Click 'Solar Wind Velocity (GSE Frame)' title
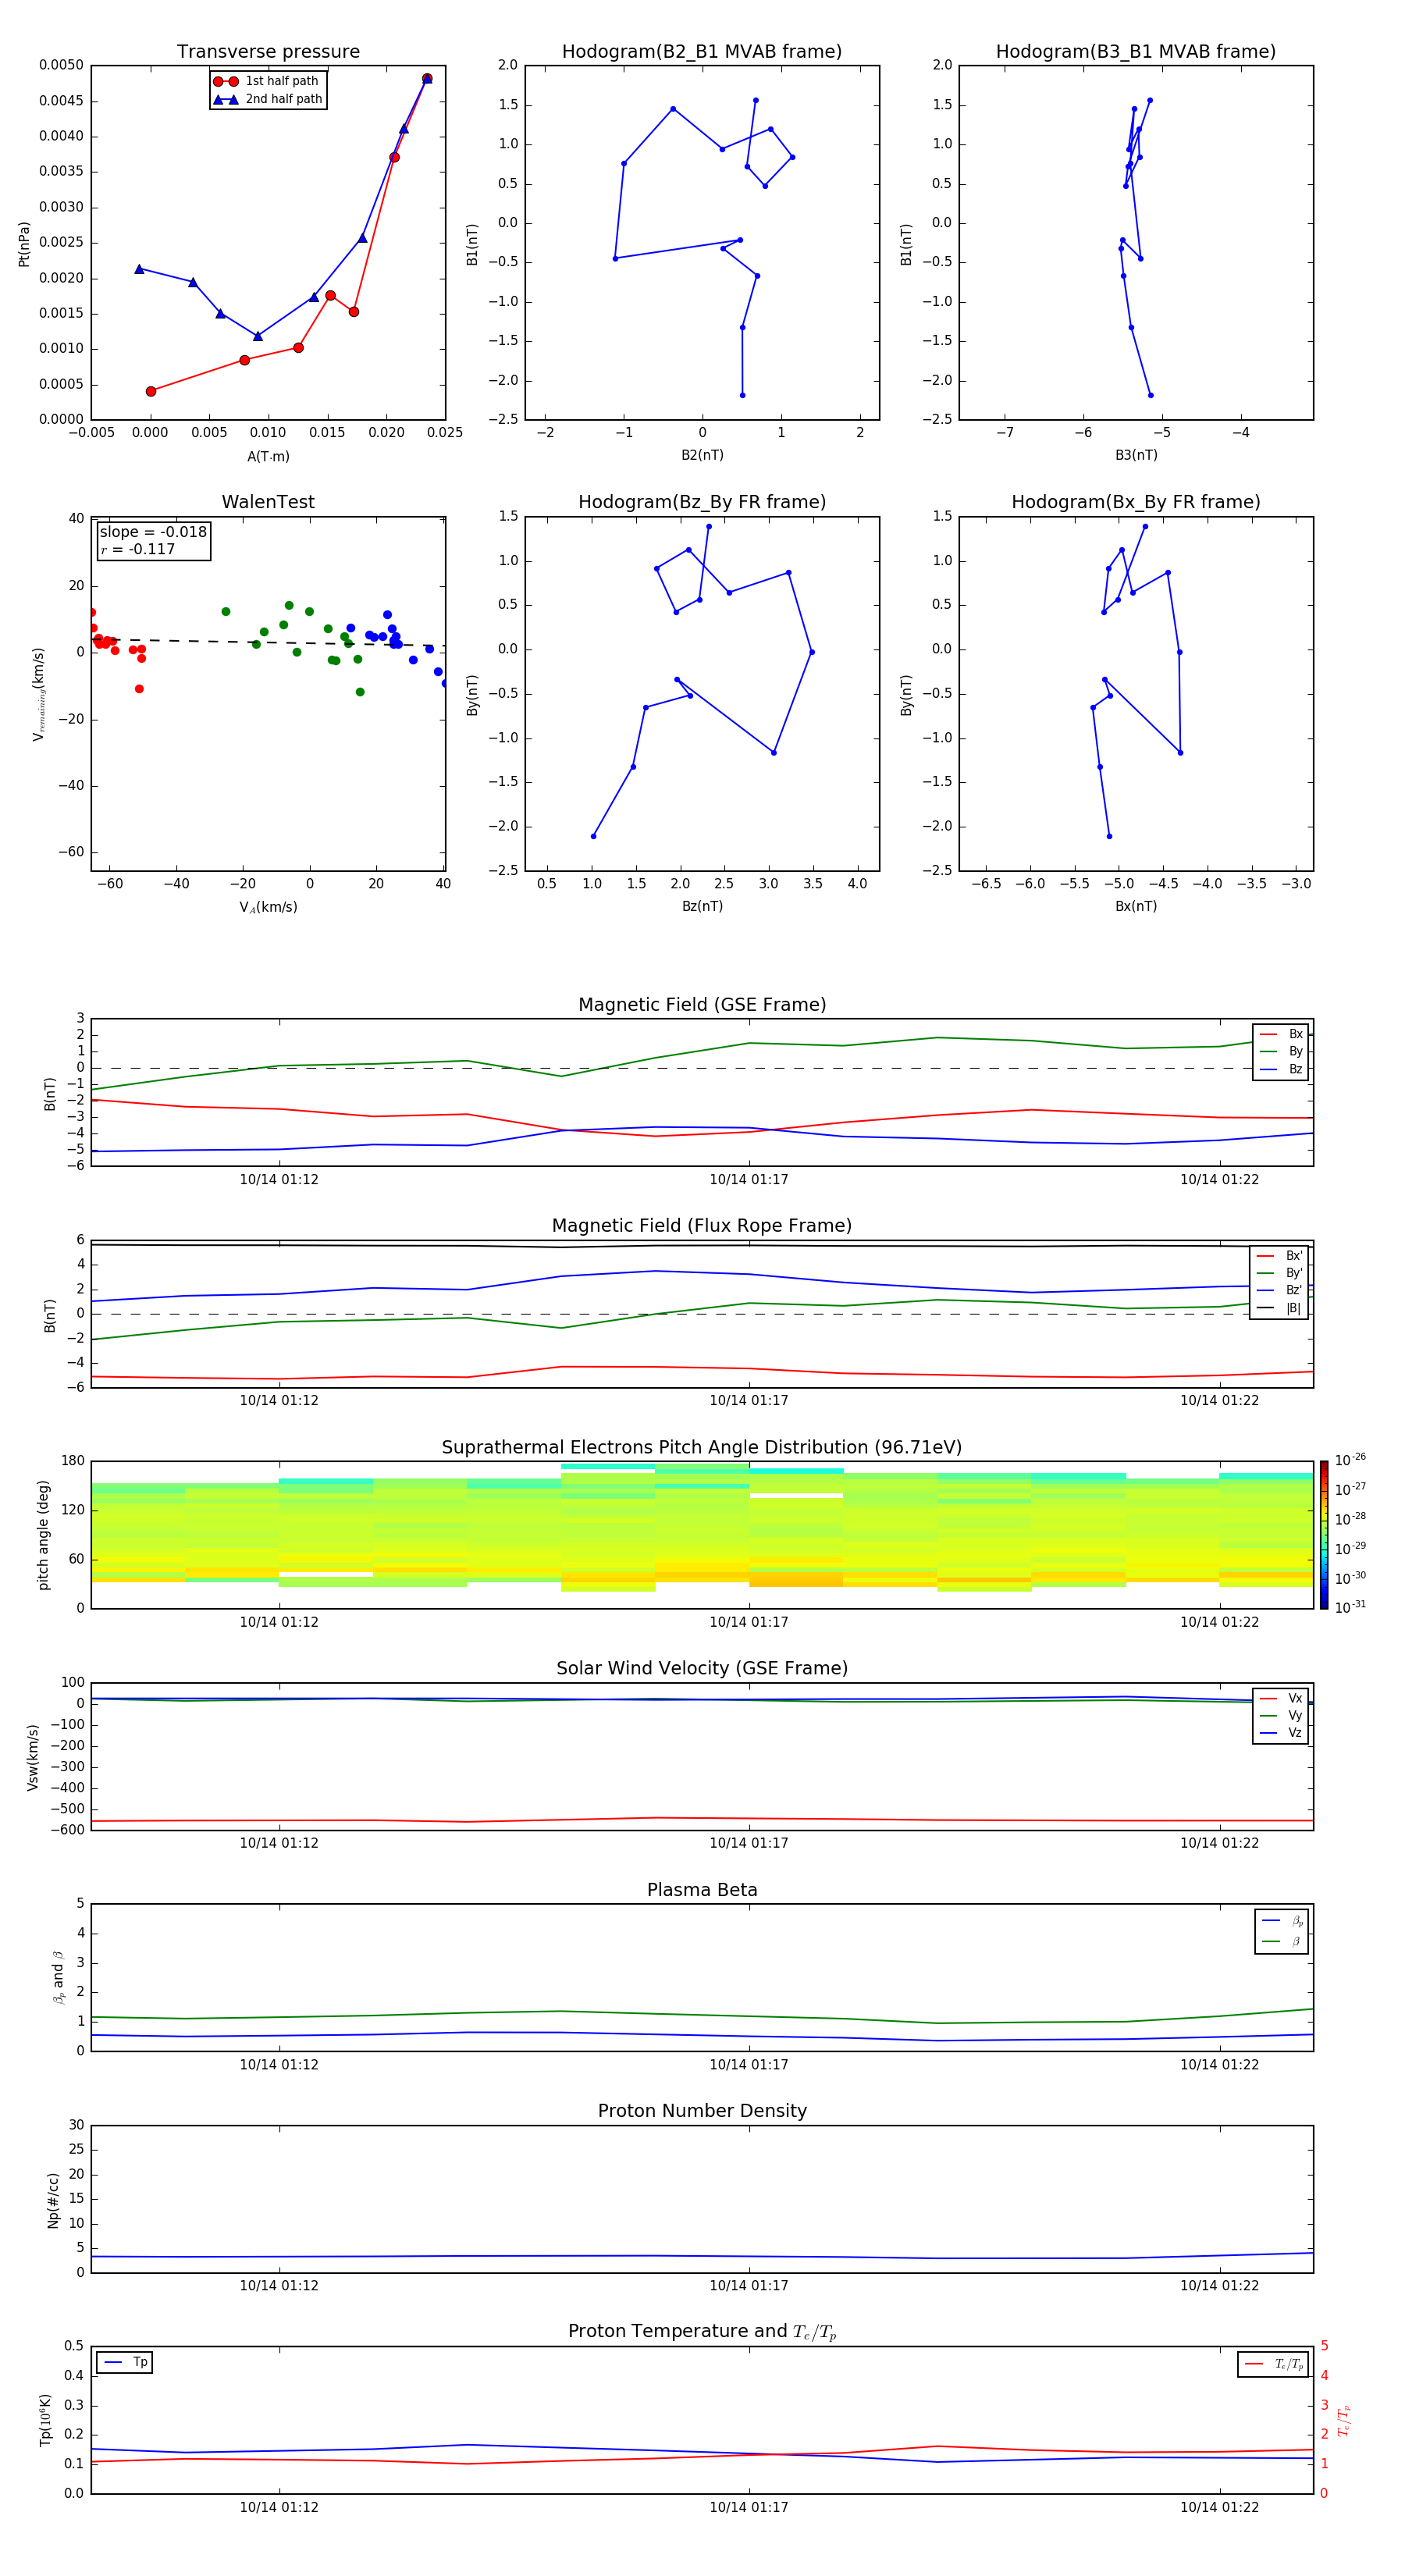Viewport: 1405px width, 2576px height. [702, 1668]
